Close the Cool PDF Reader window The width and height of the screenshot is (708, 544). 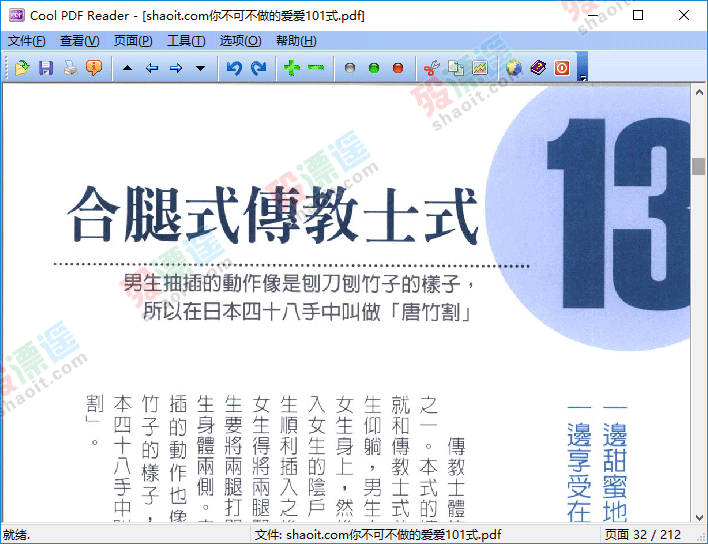[684, 15]
